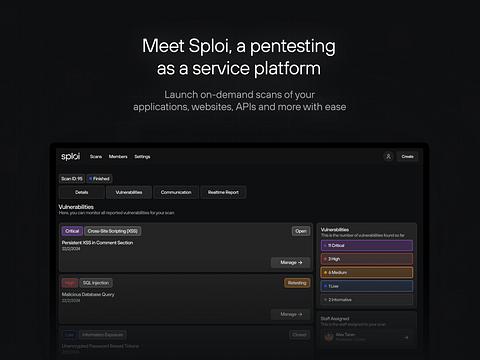Click the Retesting status badge
480x360 pixels.
pyautogui.click(x=297, y=283)
